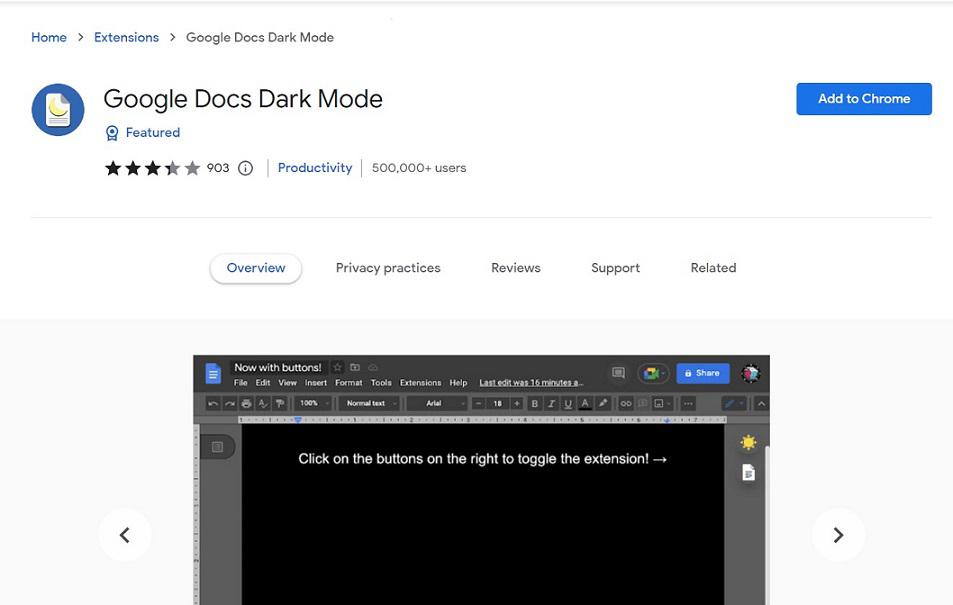The width and height of the screenshot is (953, 605).
Task: Click the print icon in the preview toolbar
Action: [x=246, y=403]
